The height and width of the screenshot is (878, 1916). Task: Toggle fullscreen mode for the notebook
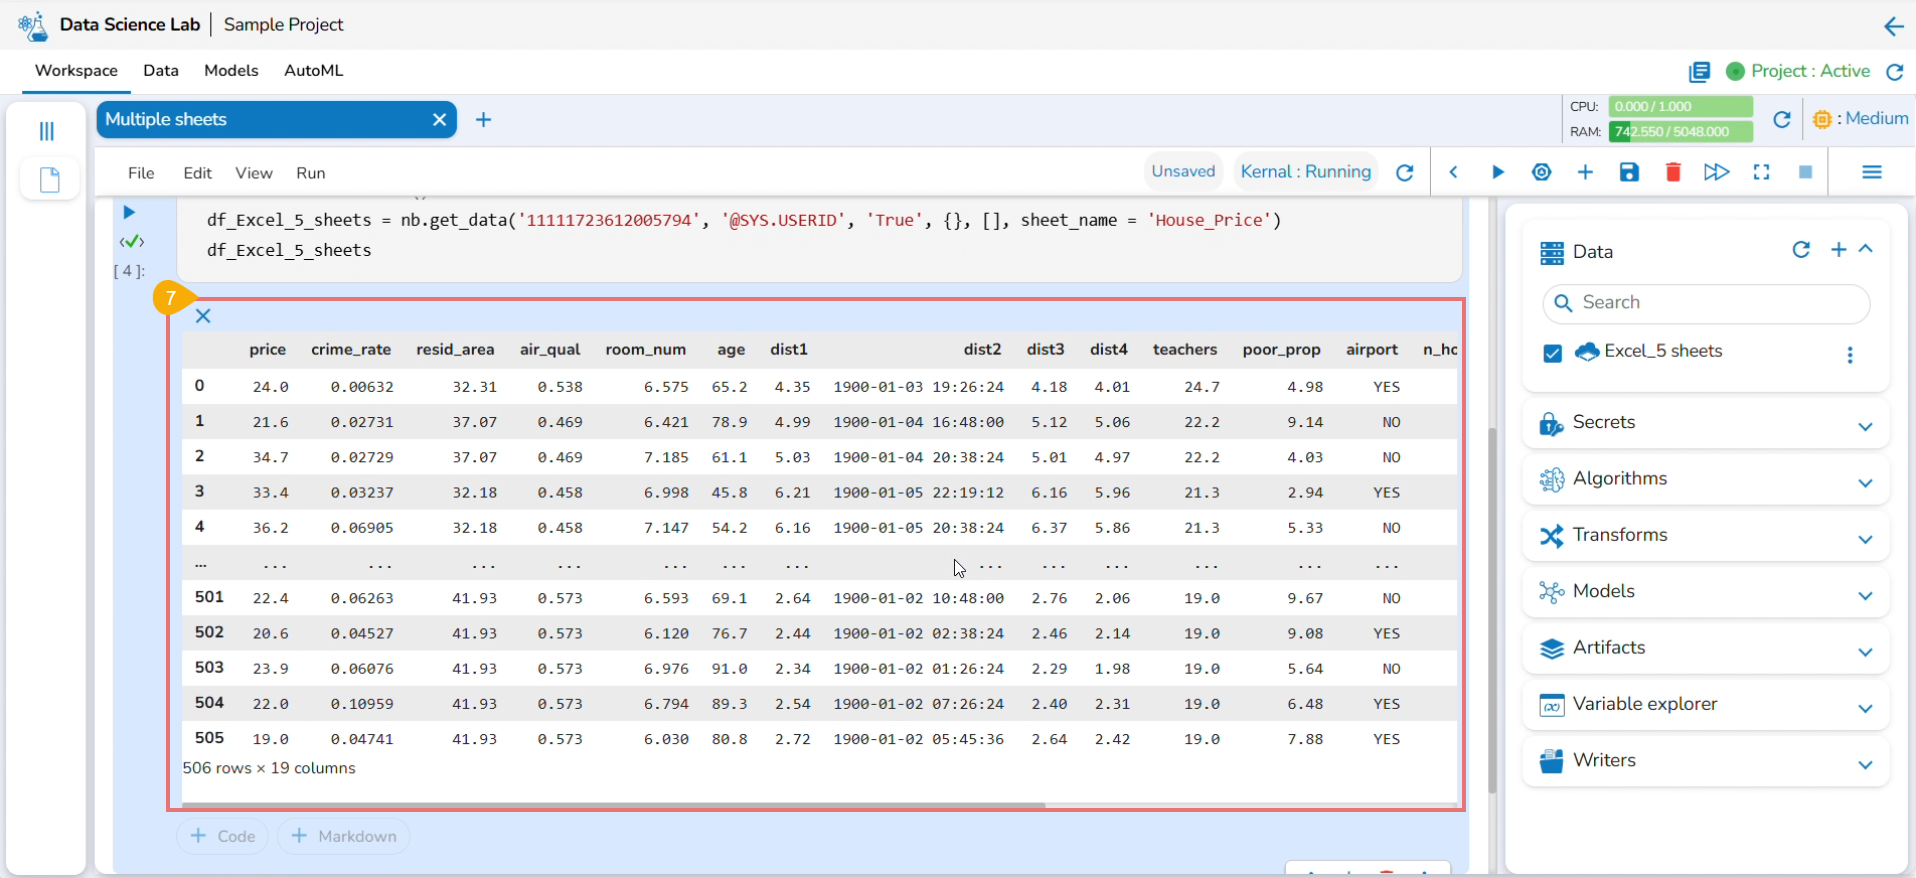[x=1761, y=172]
